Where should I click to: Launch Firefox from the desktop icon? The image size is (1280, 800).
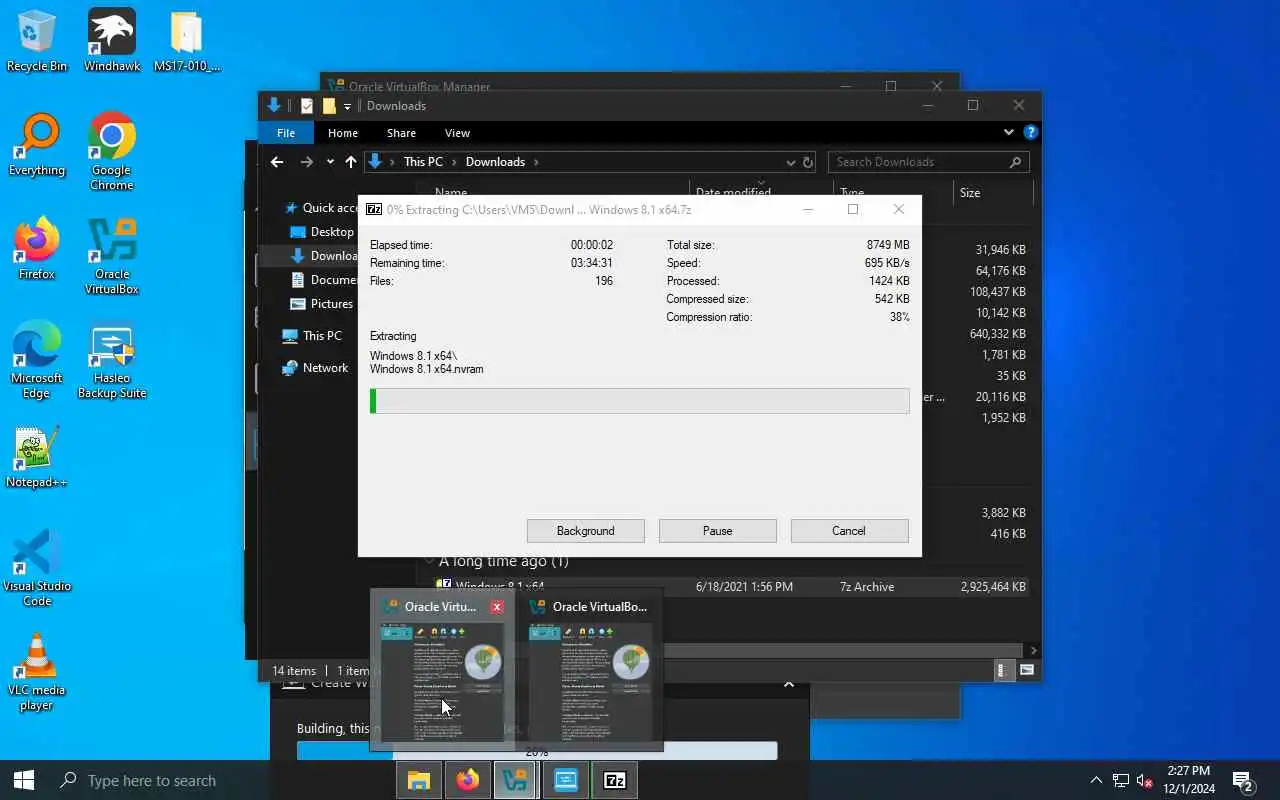click(37, 250)
